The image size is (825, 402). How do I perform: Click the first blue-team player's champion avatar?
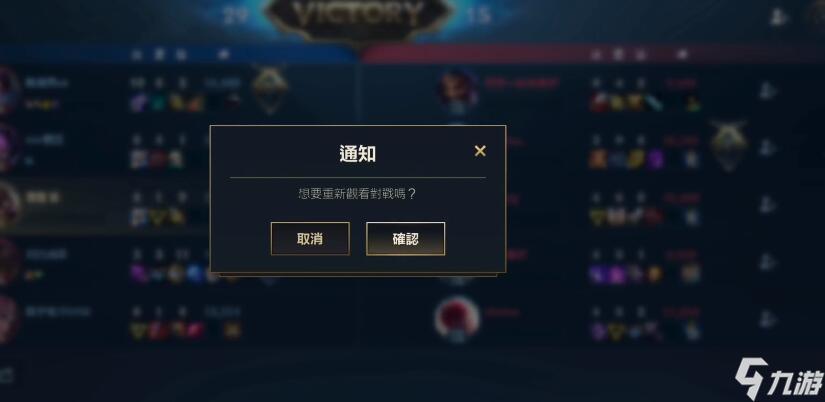point(8,91)
